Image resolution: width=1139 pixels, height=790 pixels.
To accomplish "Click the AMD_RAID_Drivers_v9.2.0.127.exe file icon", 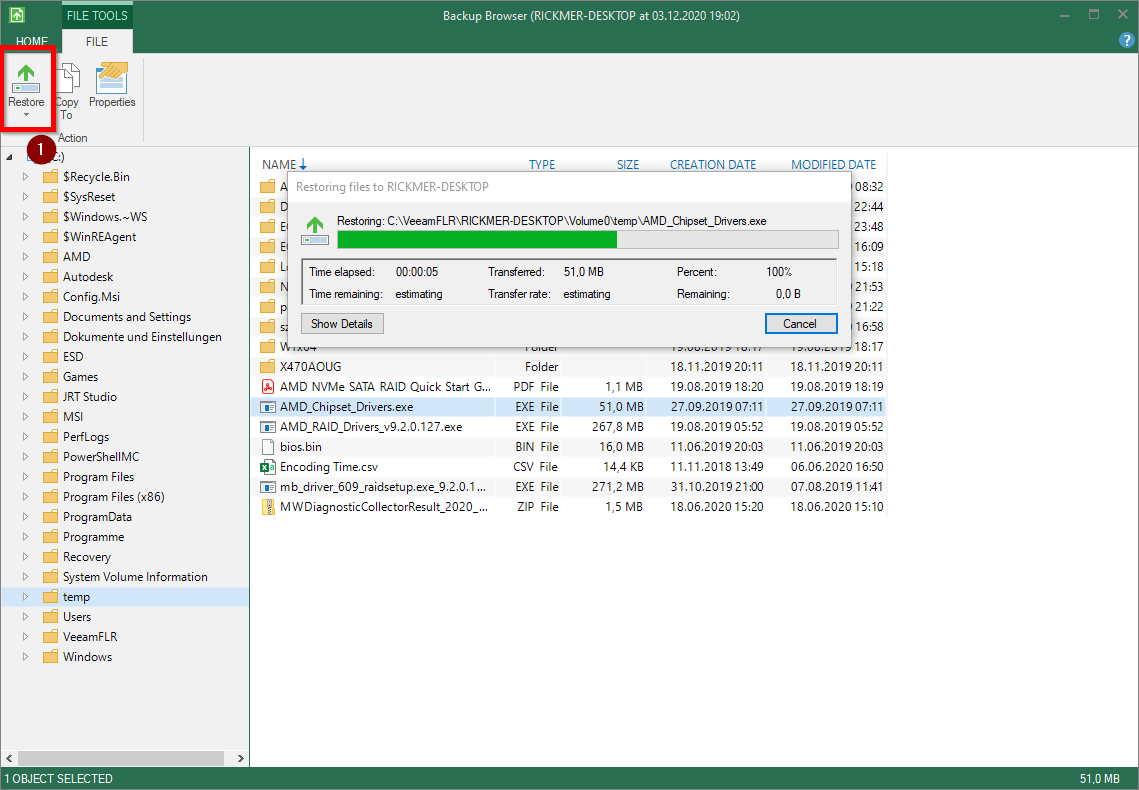I will [x=267, y=427].
